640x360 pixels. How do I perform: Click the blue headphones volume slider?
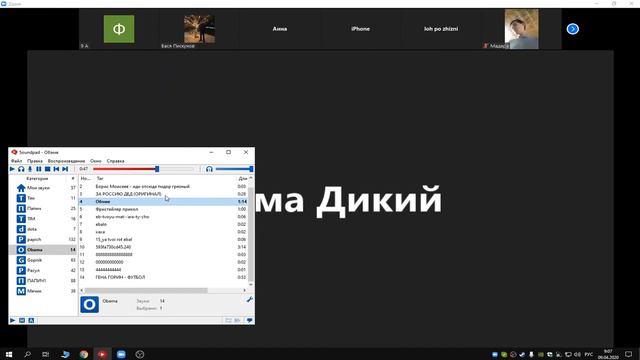[x=234, y=169]
